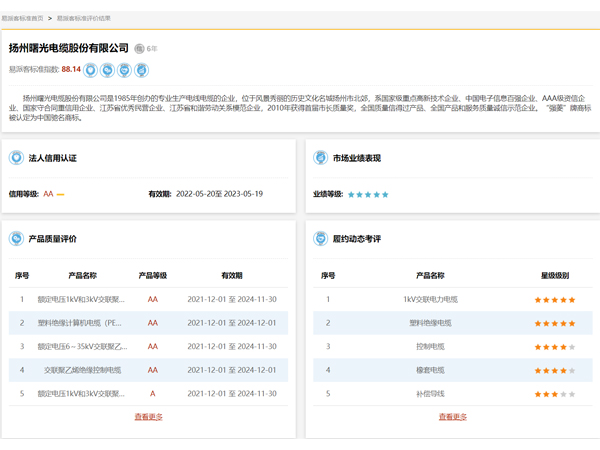600x450 pixels.
Task: Click the 产品名称 header in 产品质量评价
Action: [x=82, y=276]
